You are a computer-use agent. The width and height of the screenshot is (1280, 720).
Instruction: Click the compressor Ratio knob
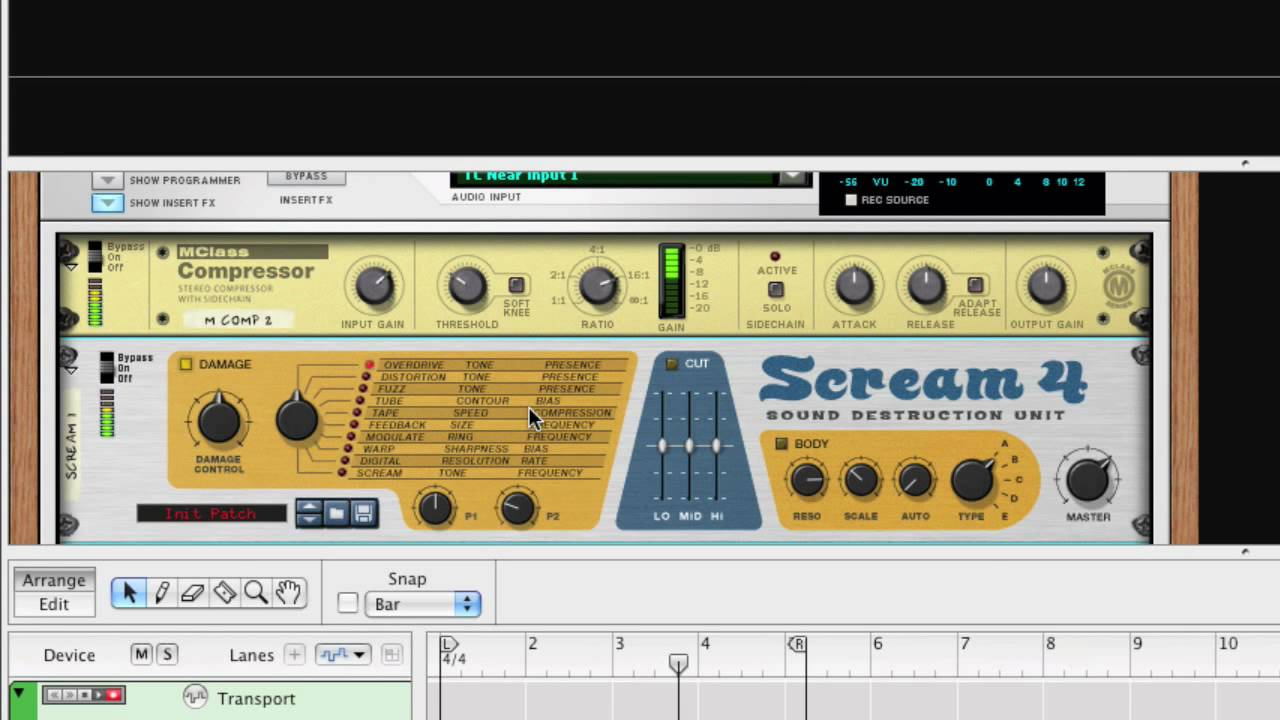598,286
